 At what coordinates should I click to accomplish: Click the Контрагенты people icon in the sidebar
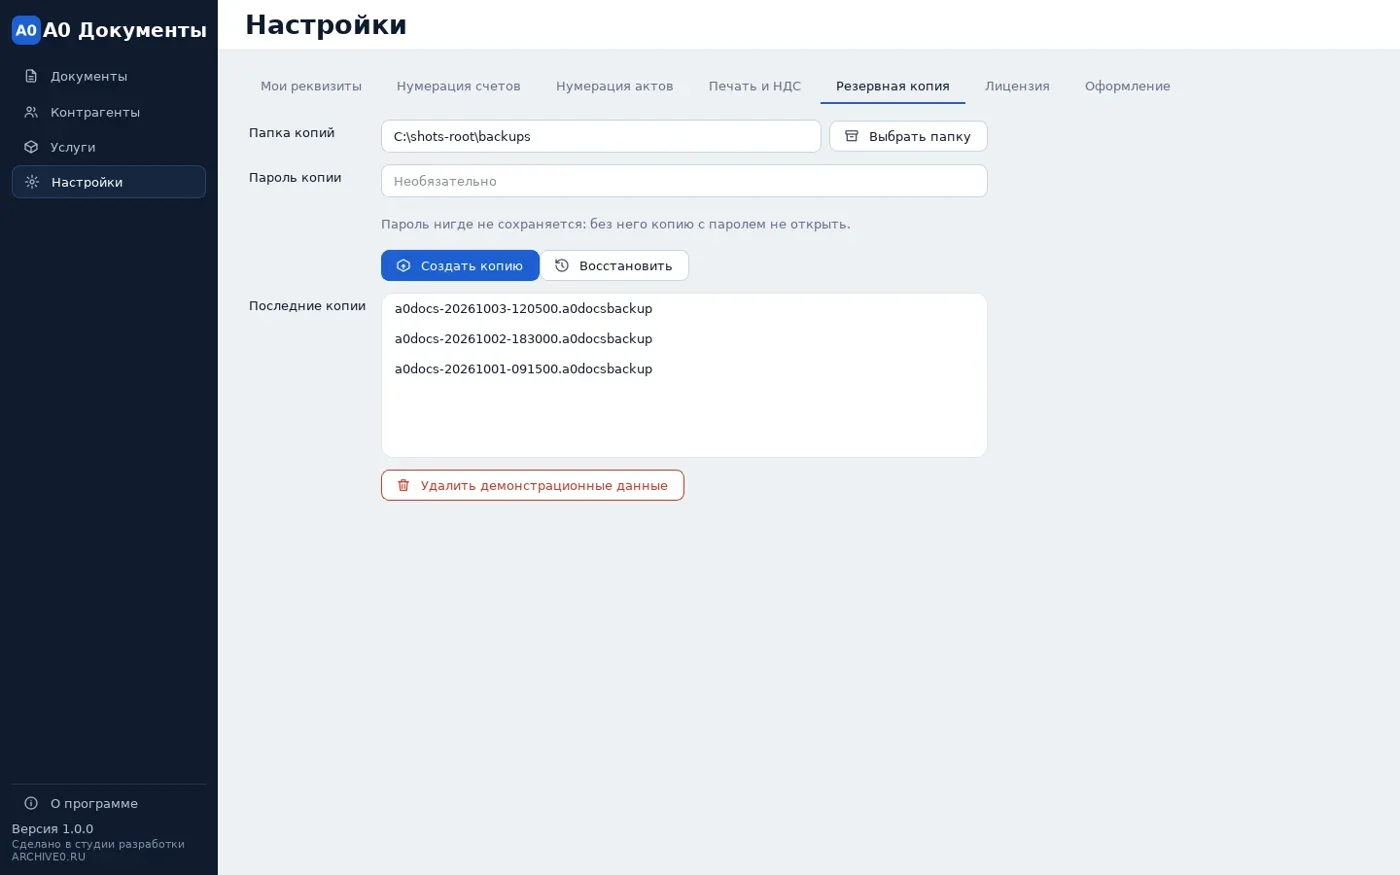click(x=31, y=112)
